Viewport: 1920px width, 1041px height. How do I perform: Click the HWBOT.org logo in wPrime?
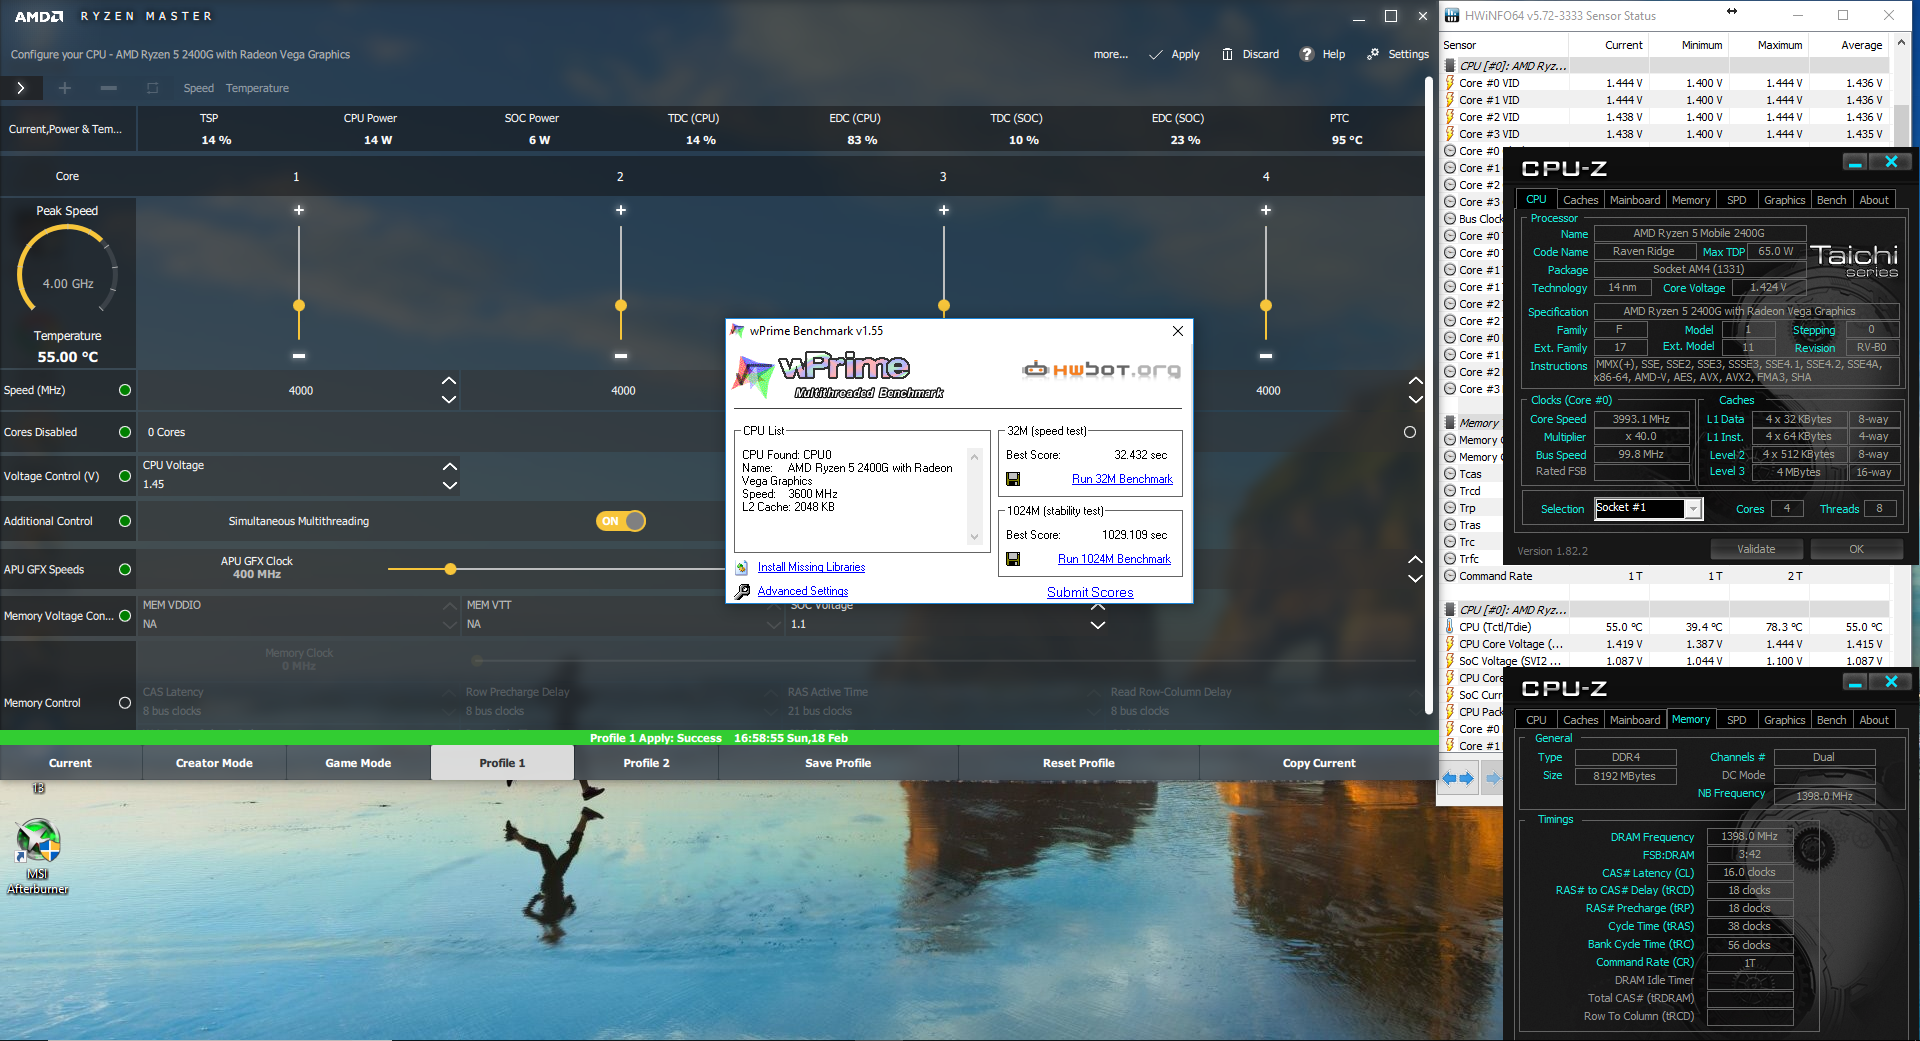point(1101,370)
